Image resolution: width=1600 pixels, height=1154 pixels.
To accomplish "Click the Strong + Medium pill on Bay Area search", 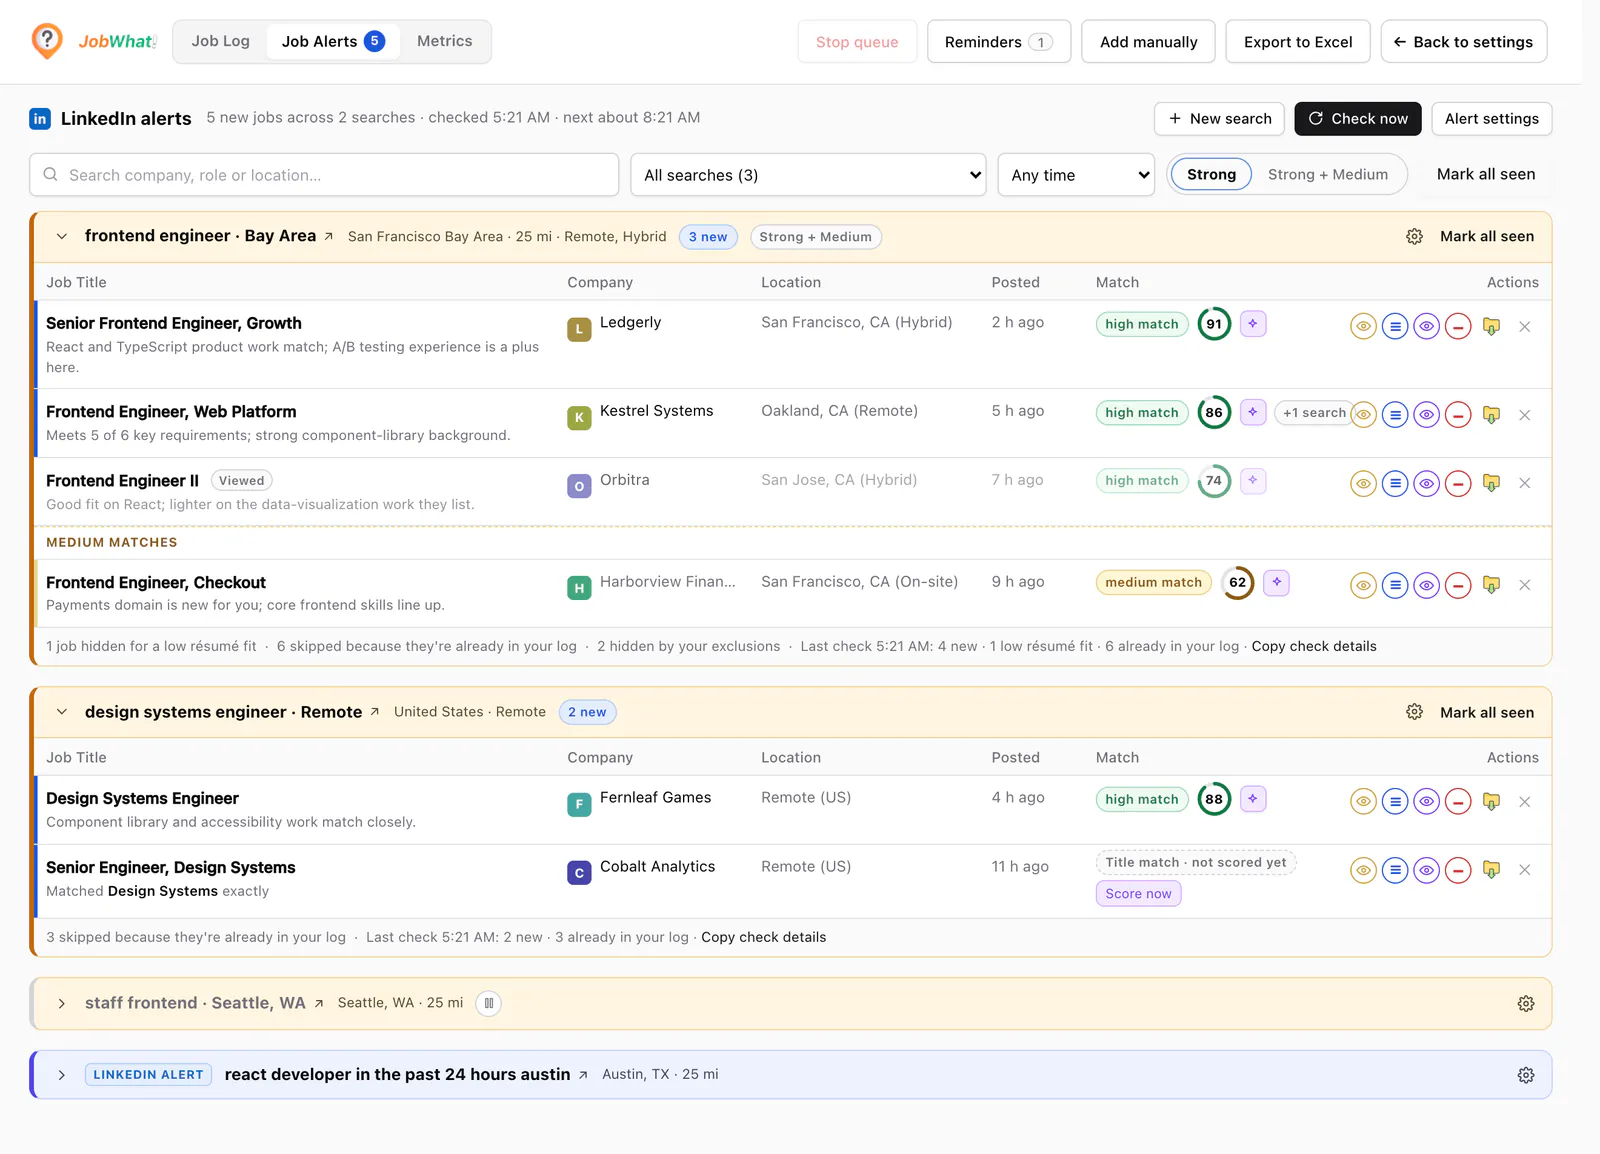I will [x=815, y=238].
